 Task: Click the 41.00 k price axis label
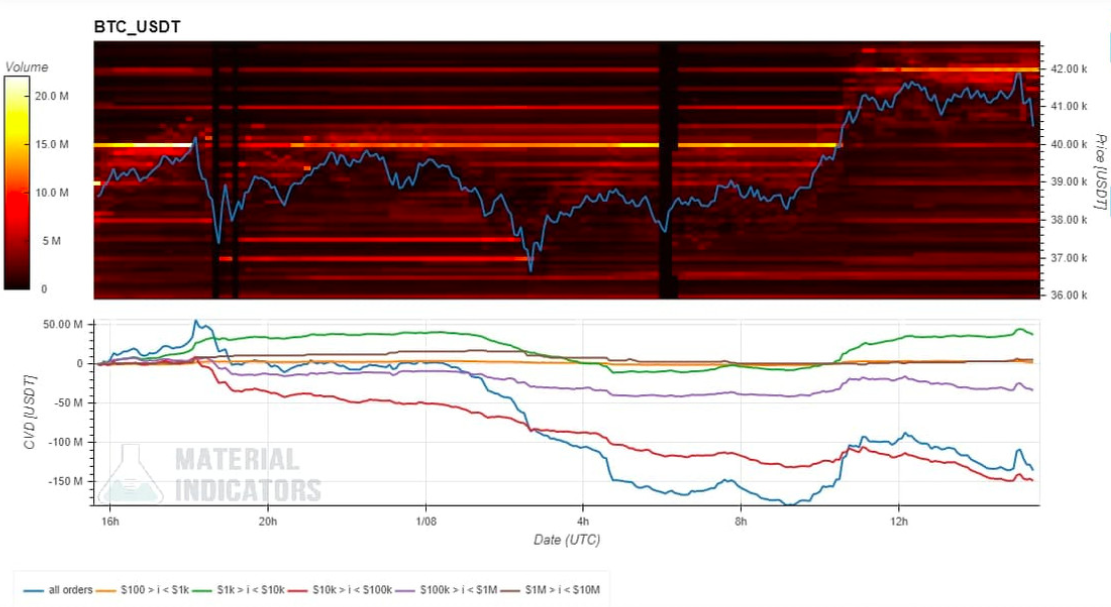click(x=1068, y=106)
